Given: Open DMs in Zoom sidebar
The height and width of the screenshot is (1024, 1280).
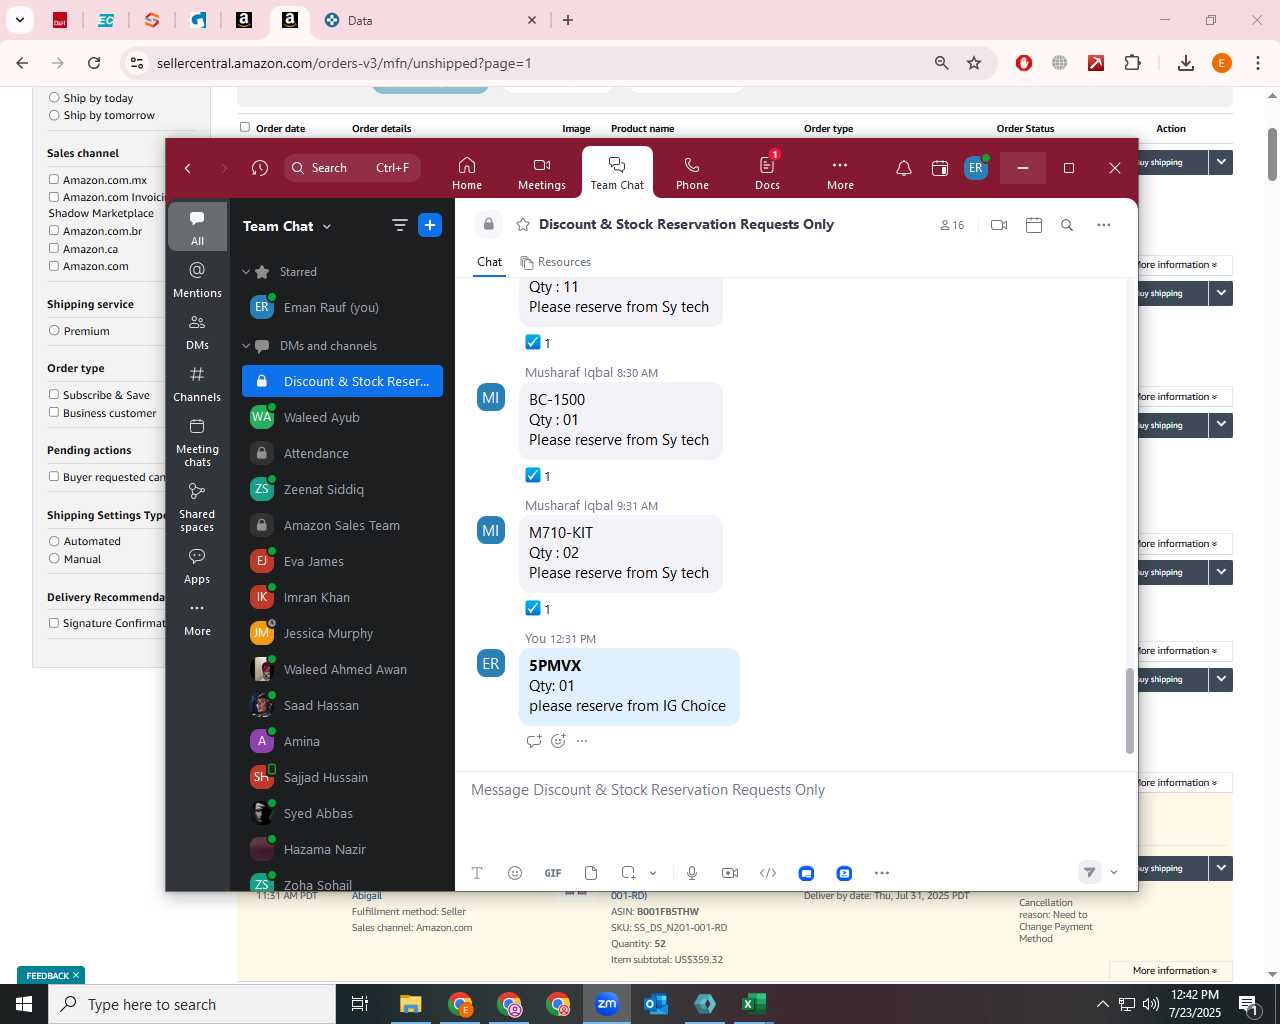Looking at the screenshot, I should (197, 332).
